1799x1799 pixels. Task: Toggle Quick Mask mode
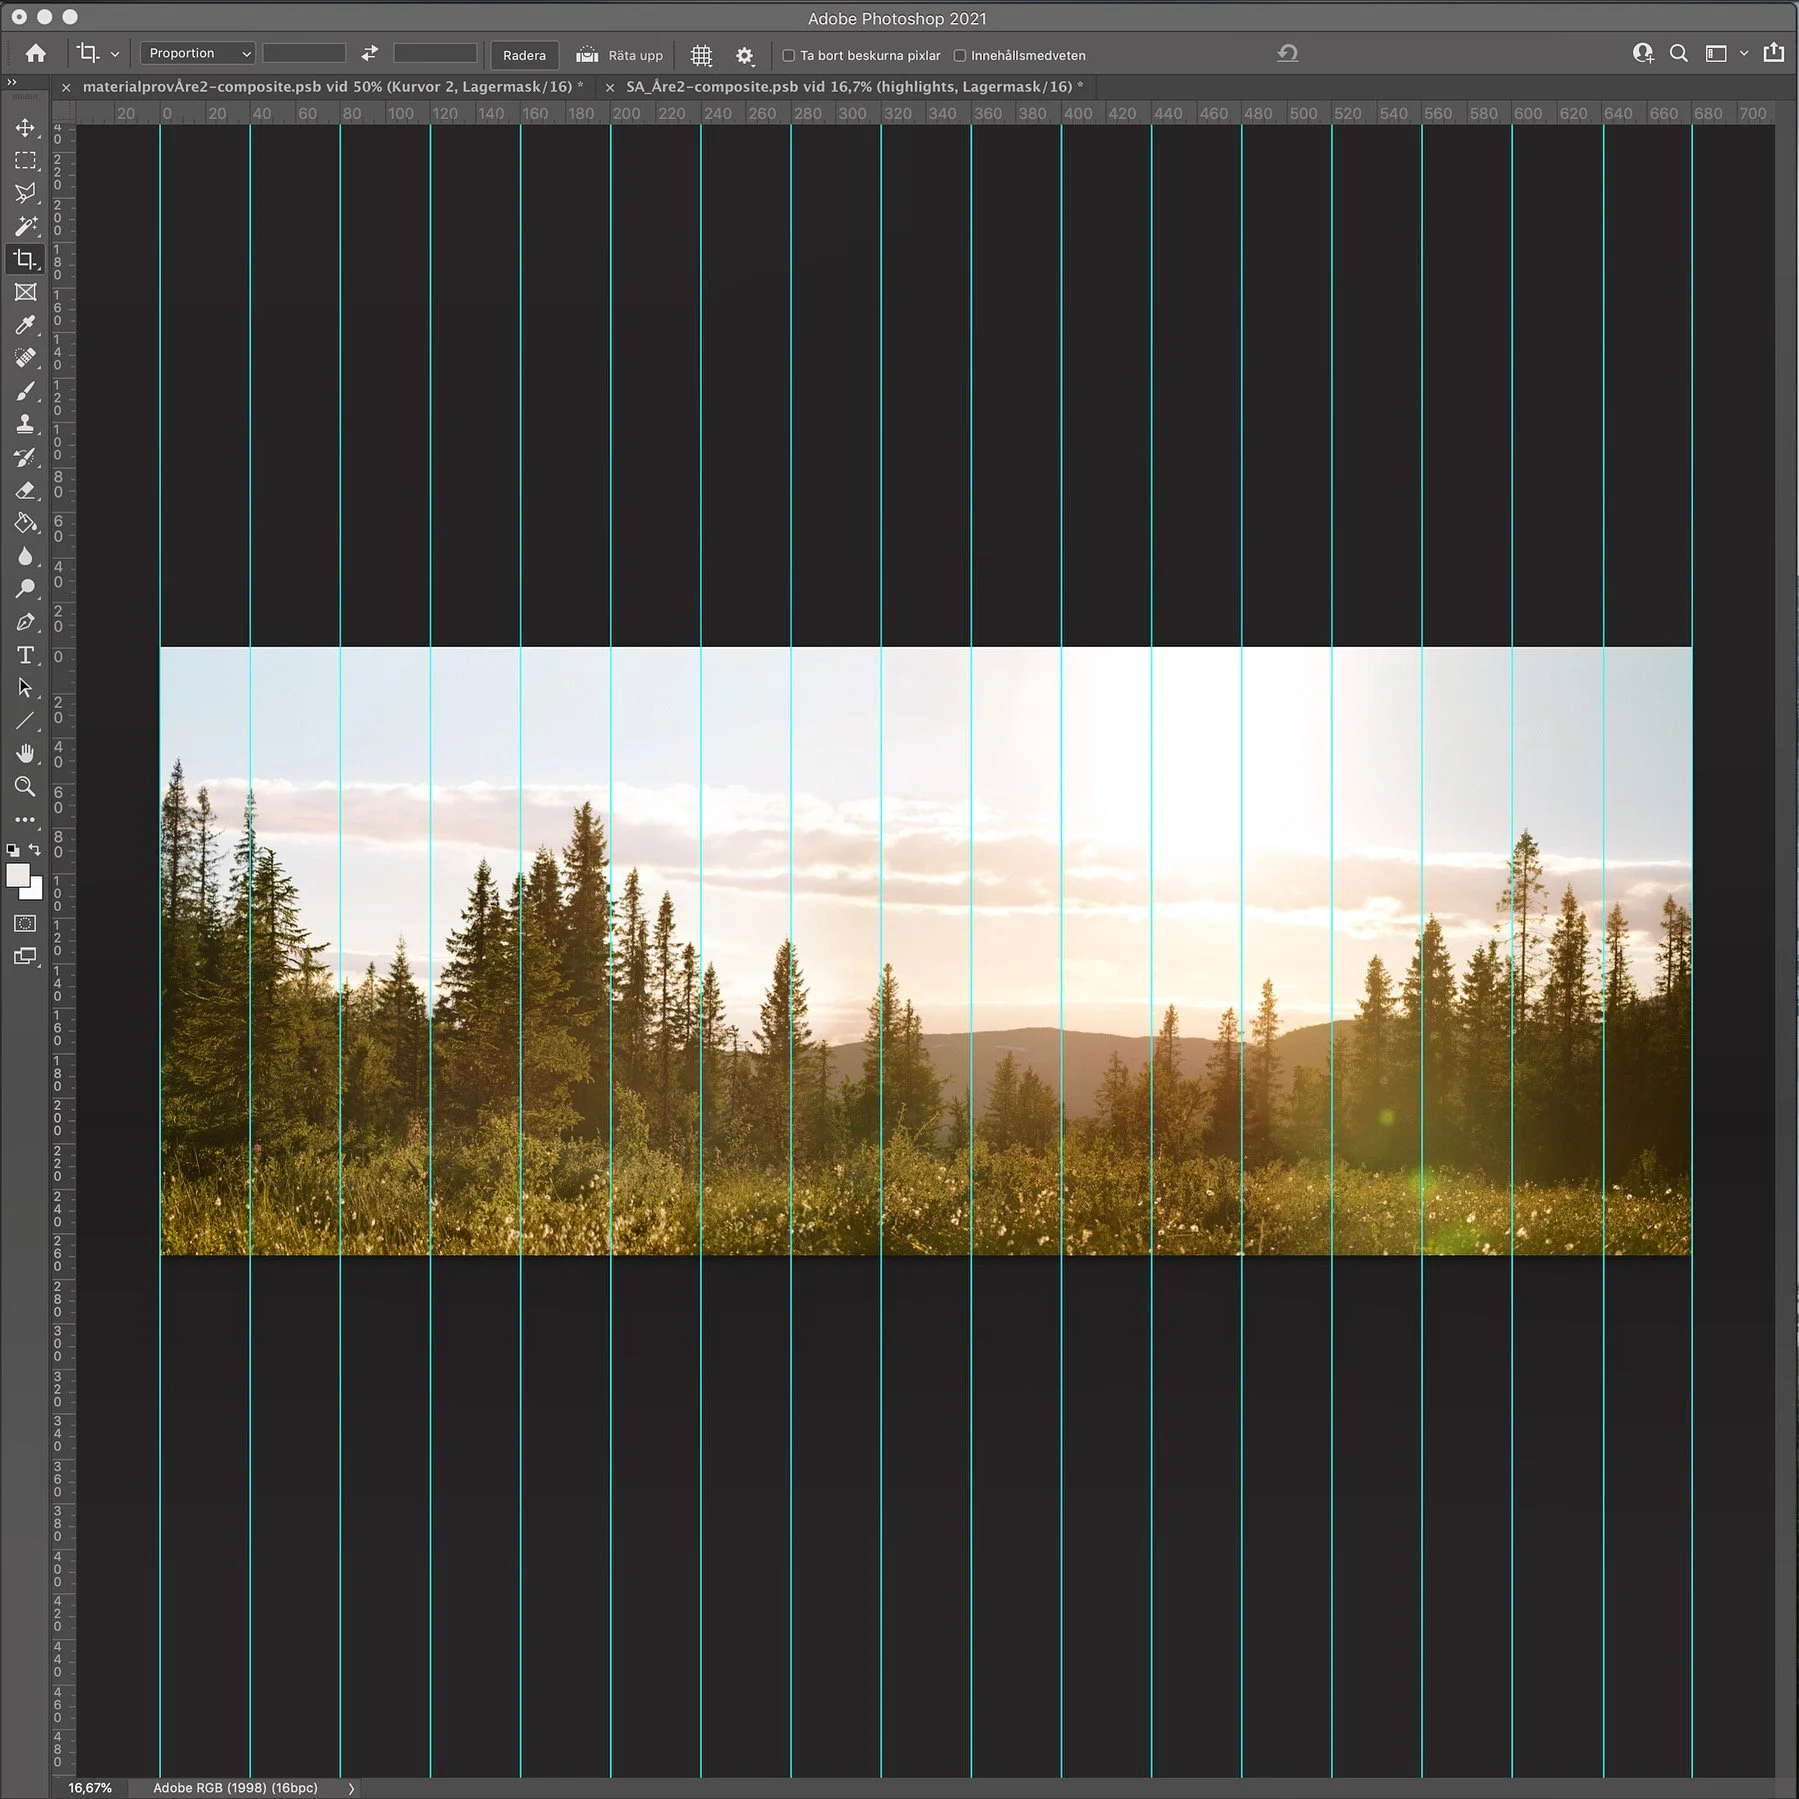pyautogui.click(x=25, y=924)
